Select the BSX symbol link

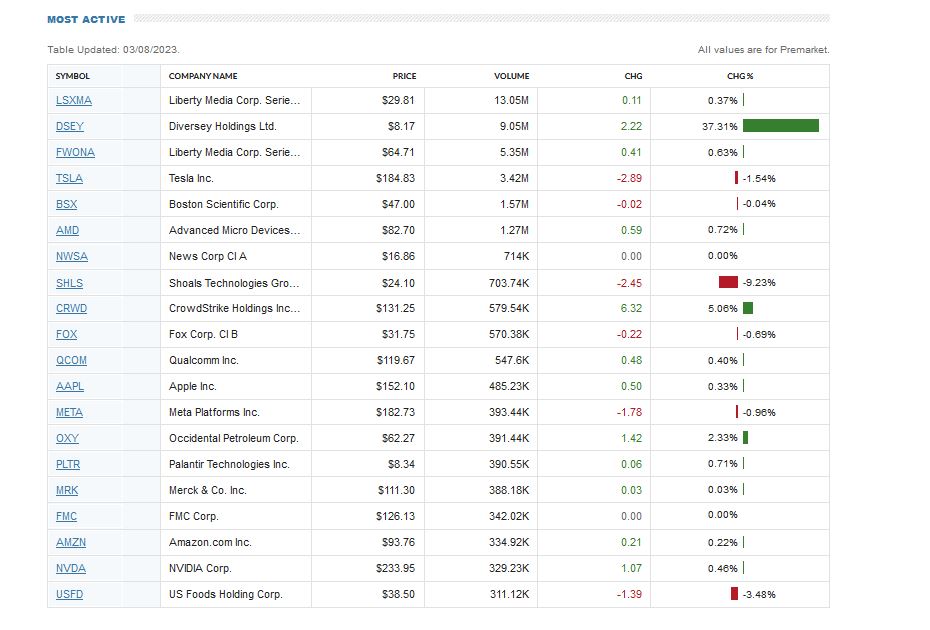pos(67,204)
